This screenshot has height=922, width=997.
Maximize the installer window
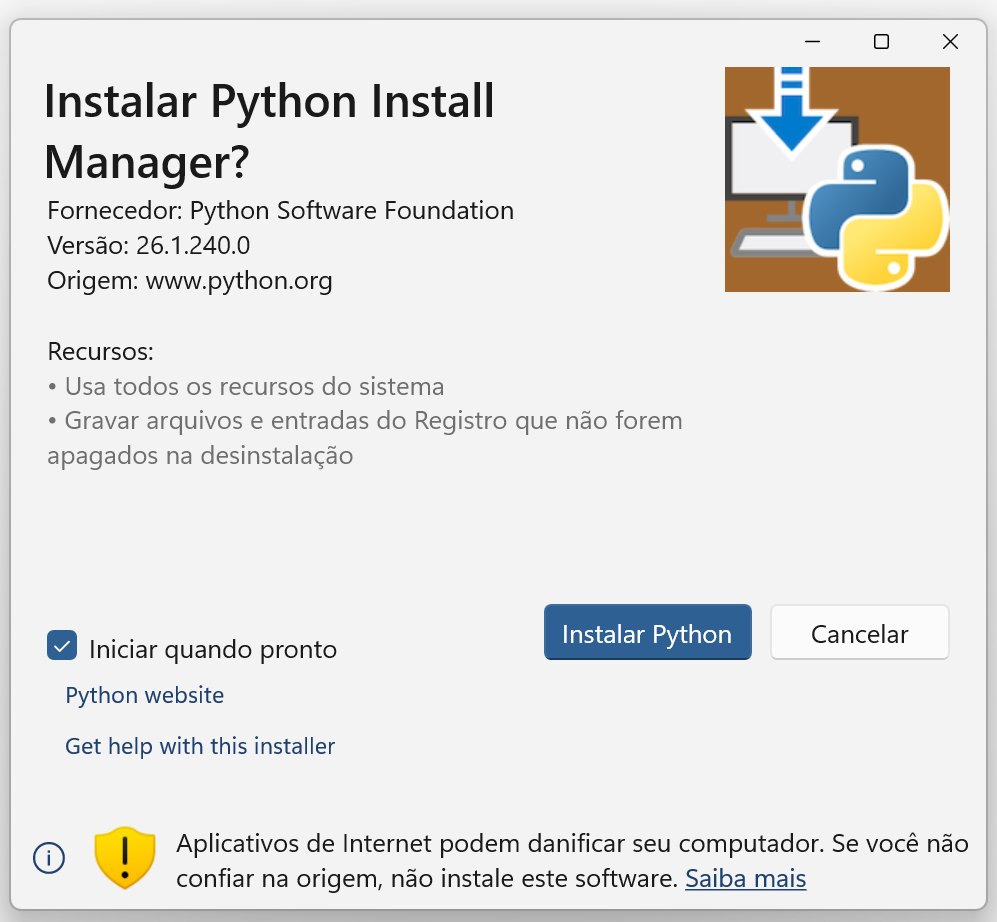[x=881, y=42]
